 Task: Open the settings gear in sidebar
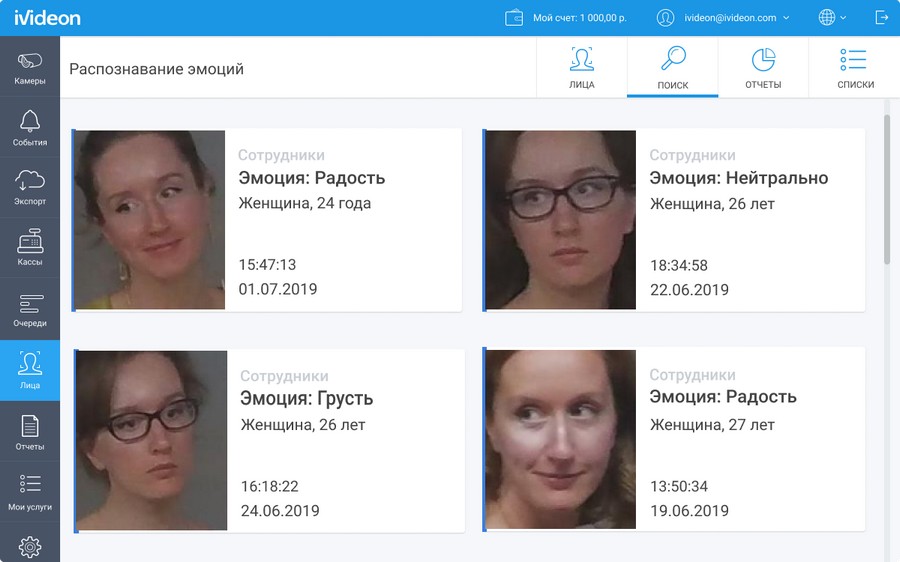[x=30, y=546]
